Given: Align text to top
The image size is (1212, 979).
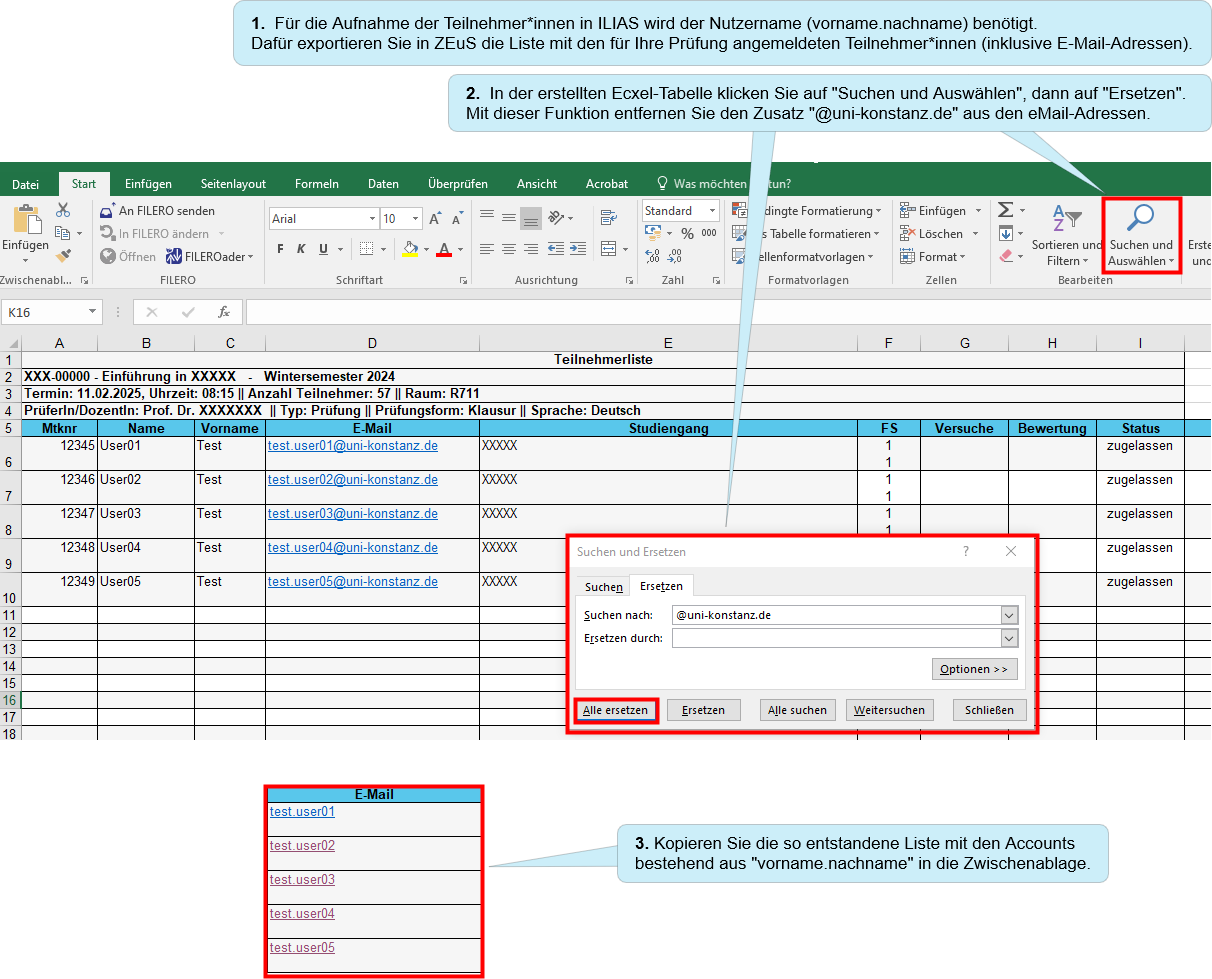Looking at the screenshot, I should tap(487, 217).
